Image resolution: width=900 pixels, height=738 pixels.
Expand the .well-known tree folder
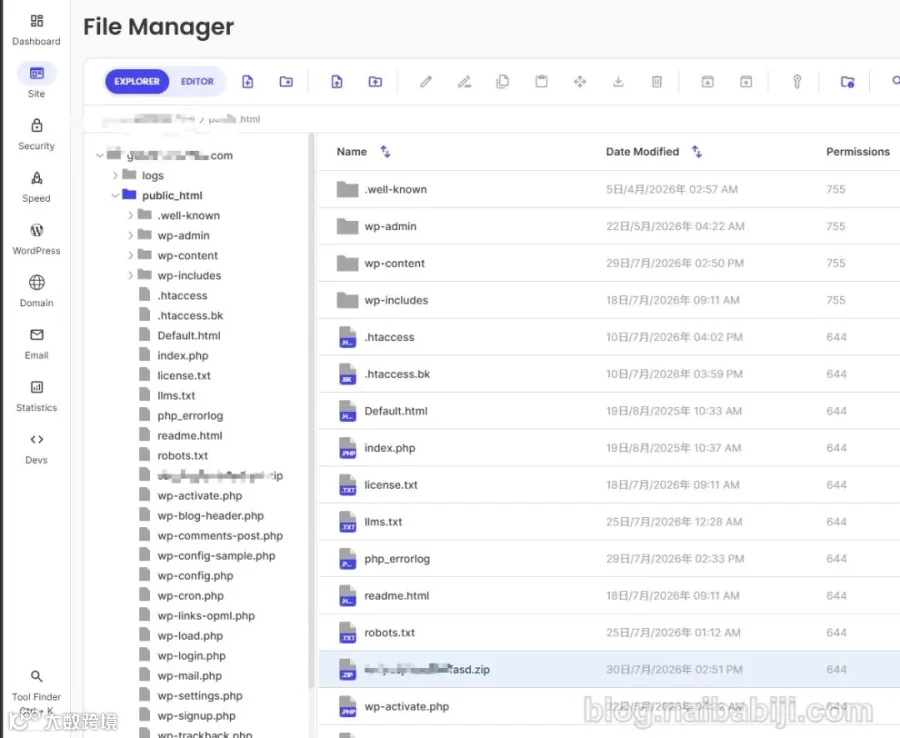pos(130,215)
